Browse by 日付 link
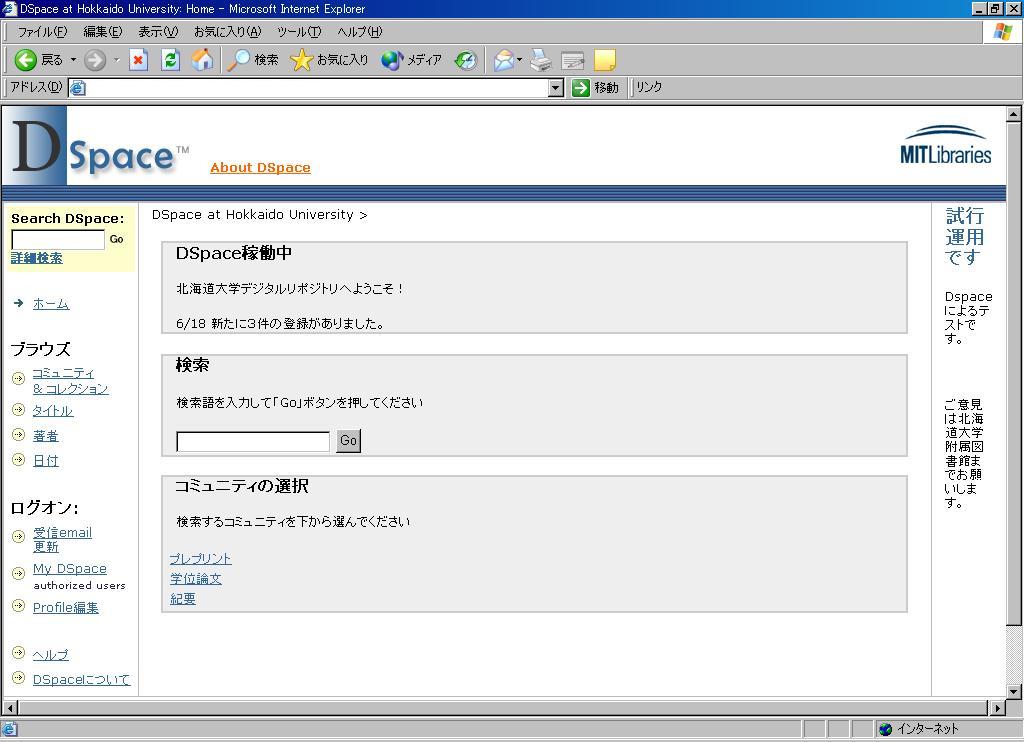 point(46,460)
